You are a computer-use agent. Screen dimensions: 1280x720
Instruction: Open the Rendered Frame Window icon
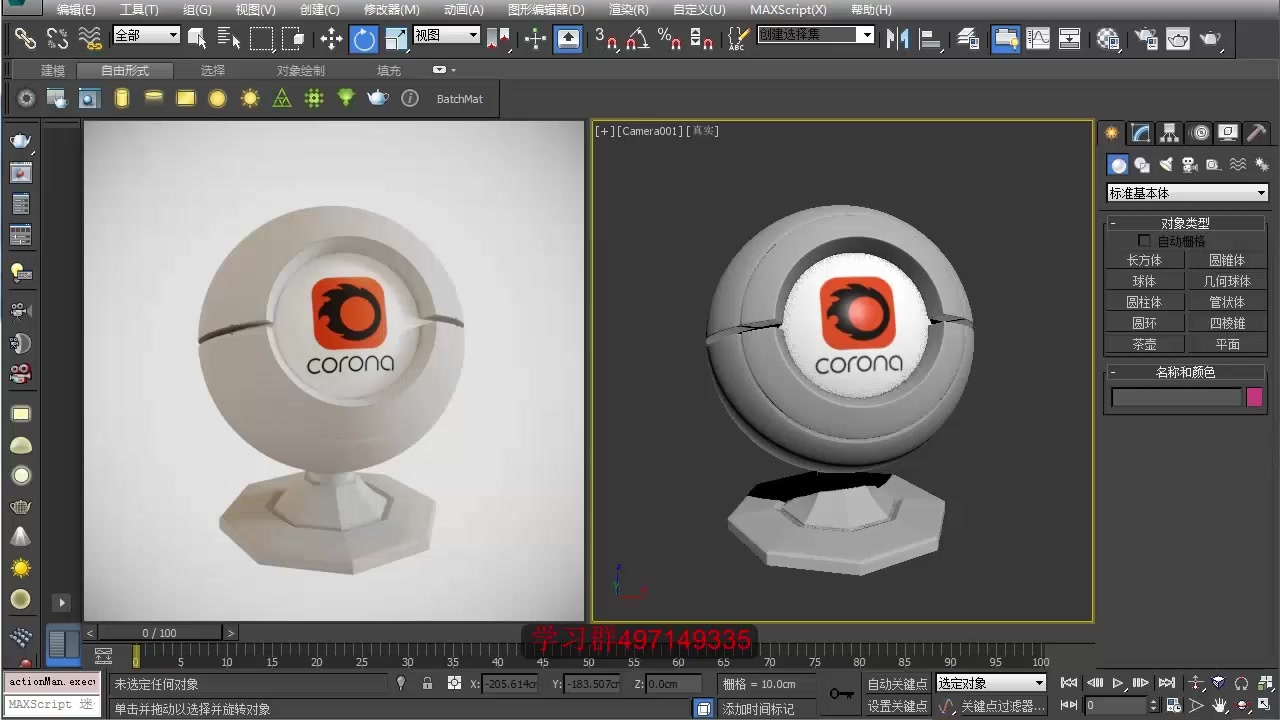coord(1178,39)
